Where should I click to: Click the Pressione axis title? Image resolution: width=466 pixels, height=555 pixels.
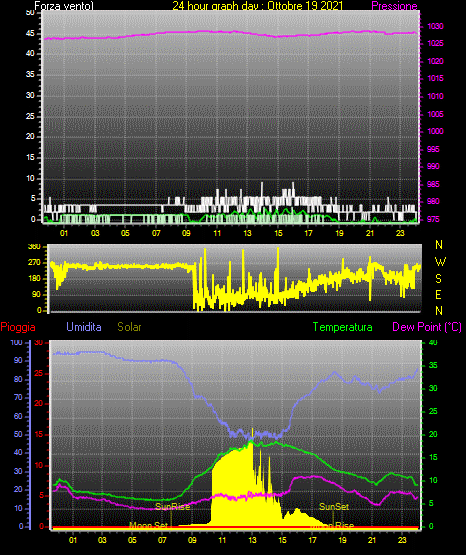click(x=394, y=6)
